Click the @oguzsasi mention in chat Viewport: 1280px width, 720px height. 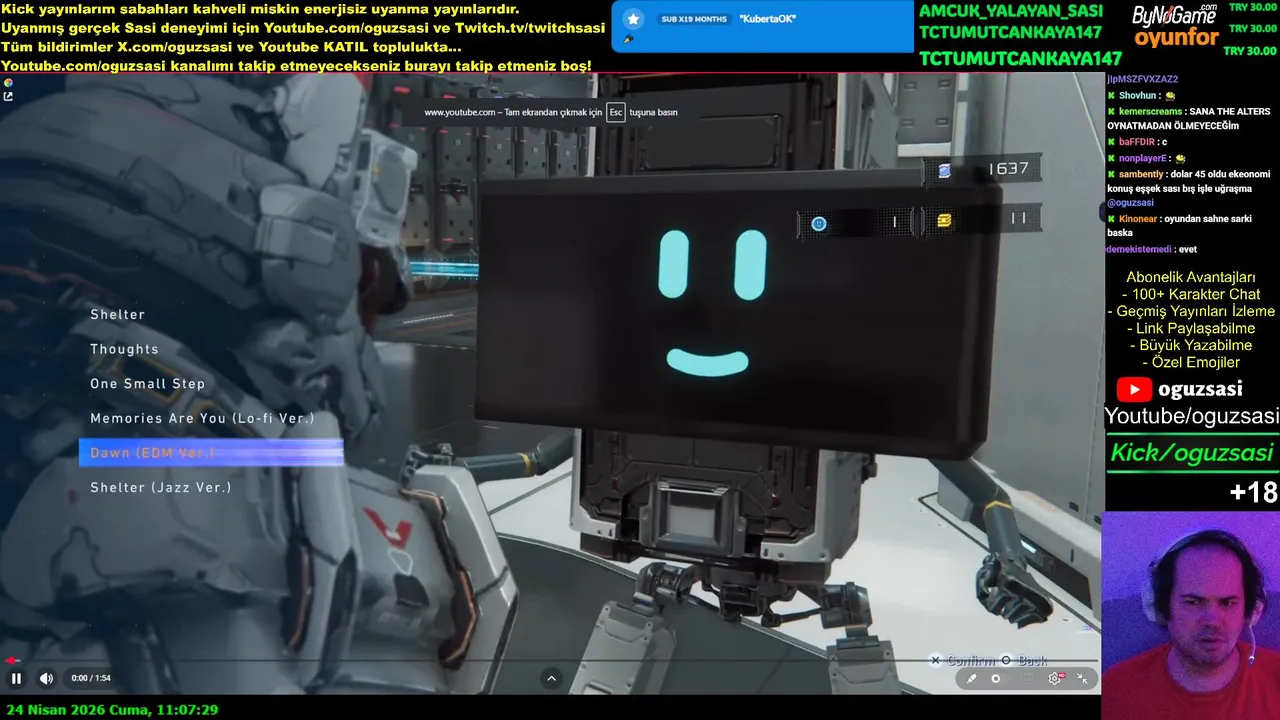click(1130, 203)
